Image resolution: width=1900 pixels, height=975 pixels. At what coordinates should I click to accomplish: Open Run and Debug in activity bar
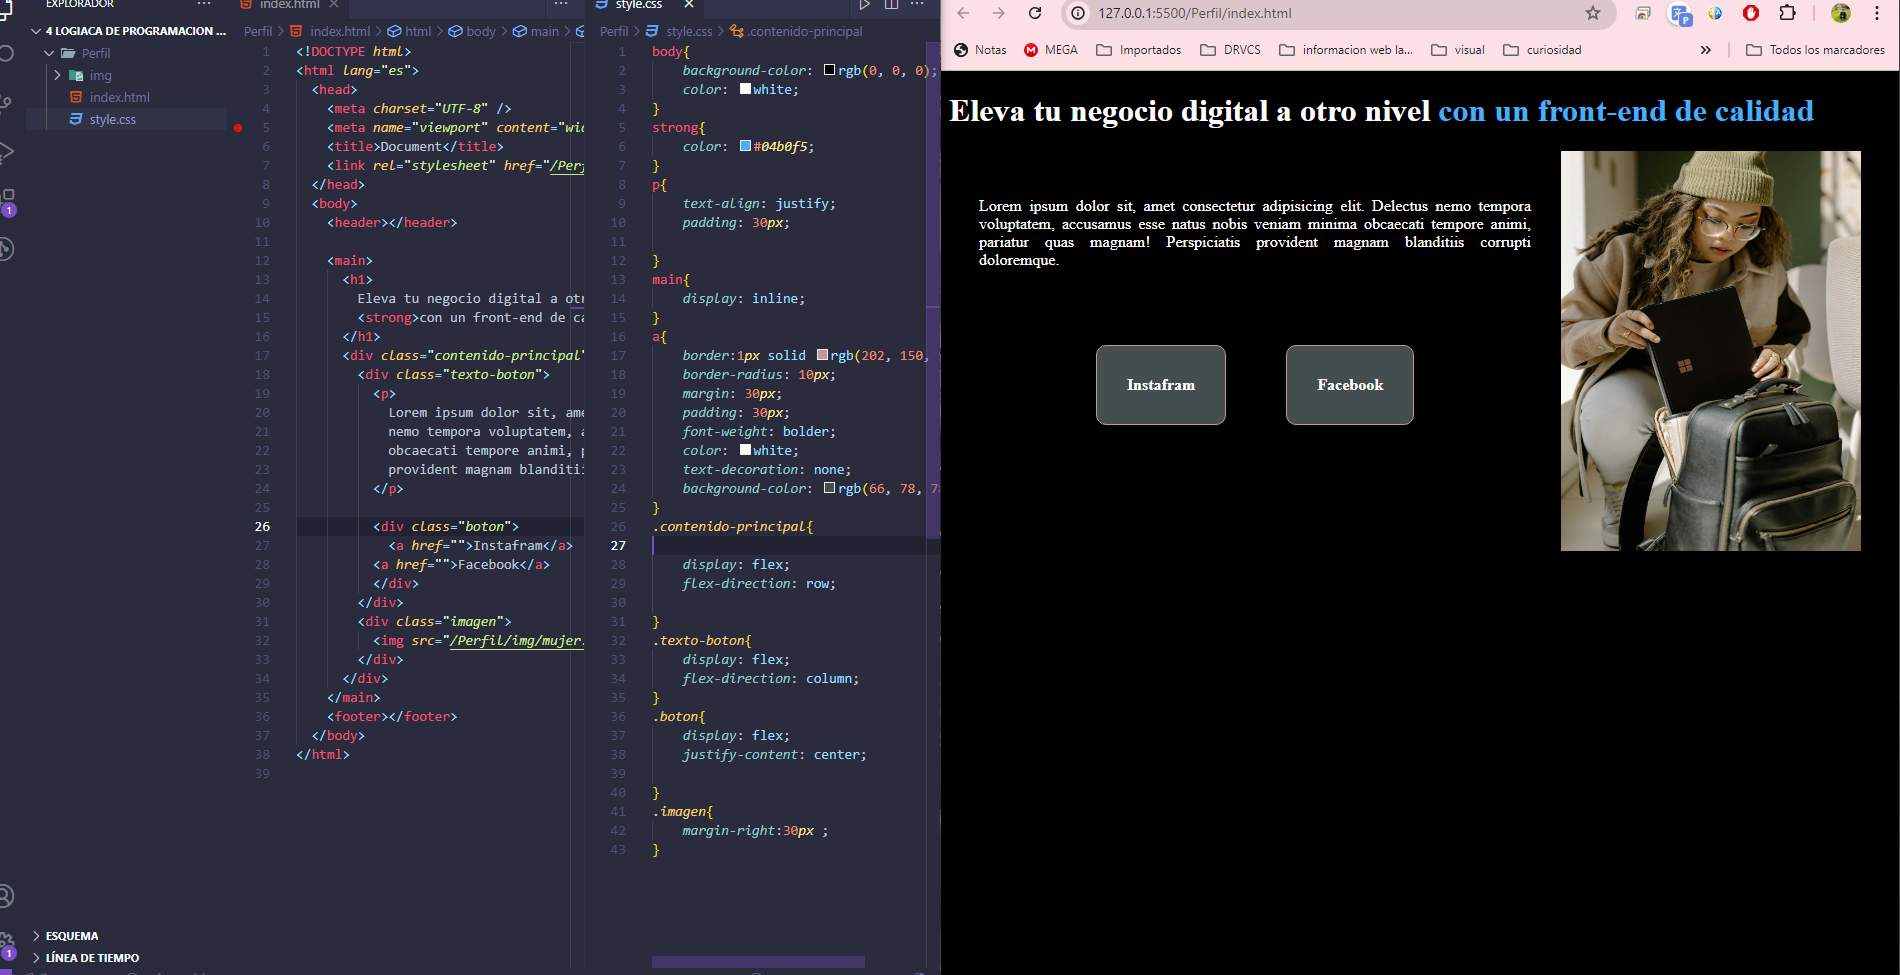coord(6,152)
